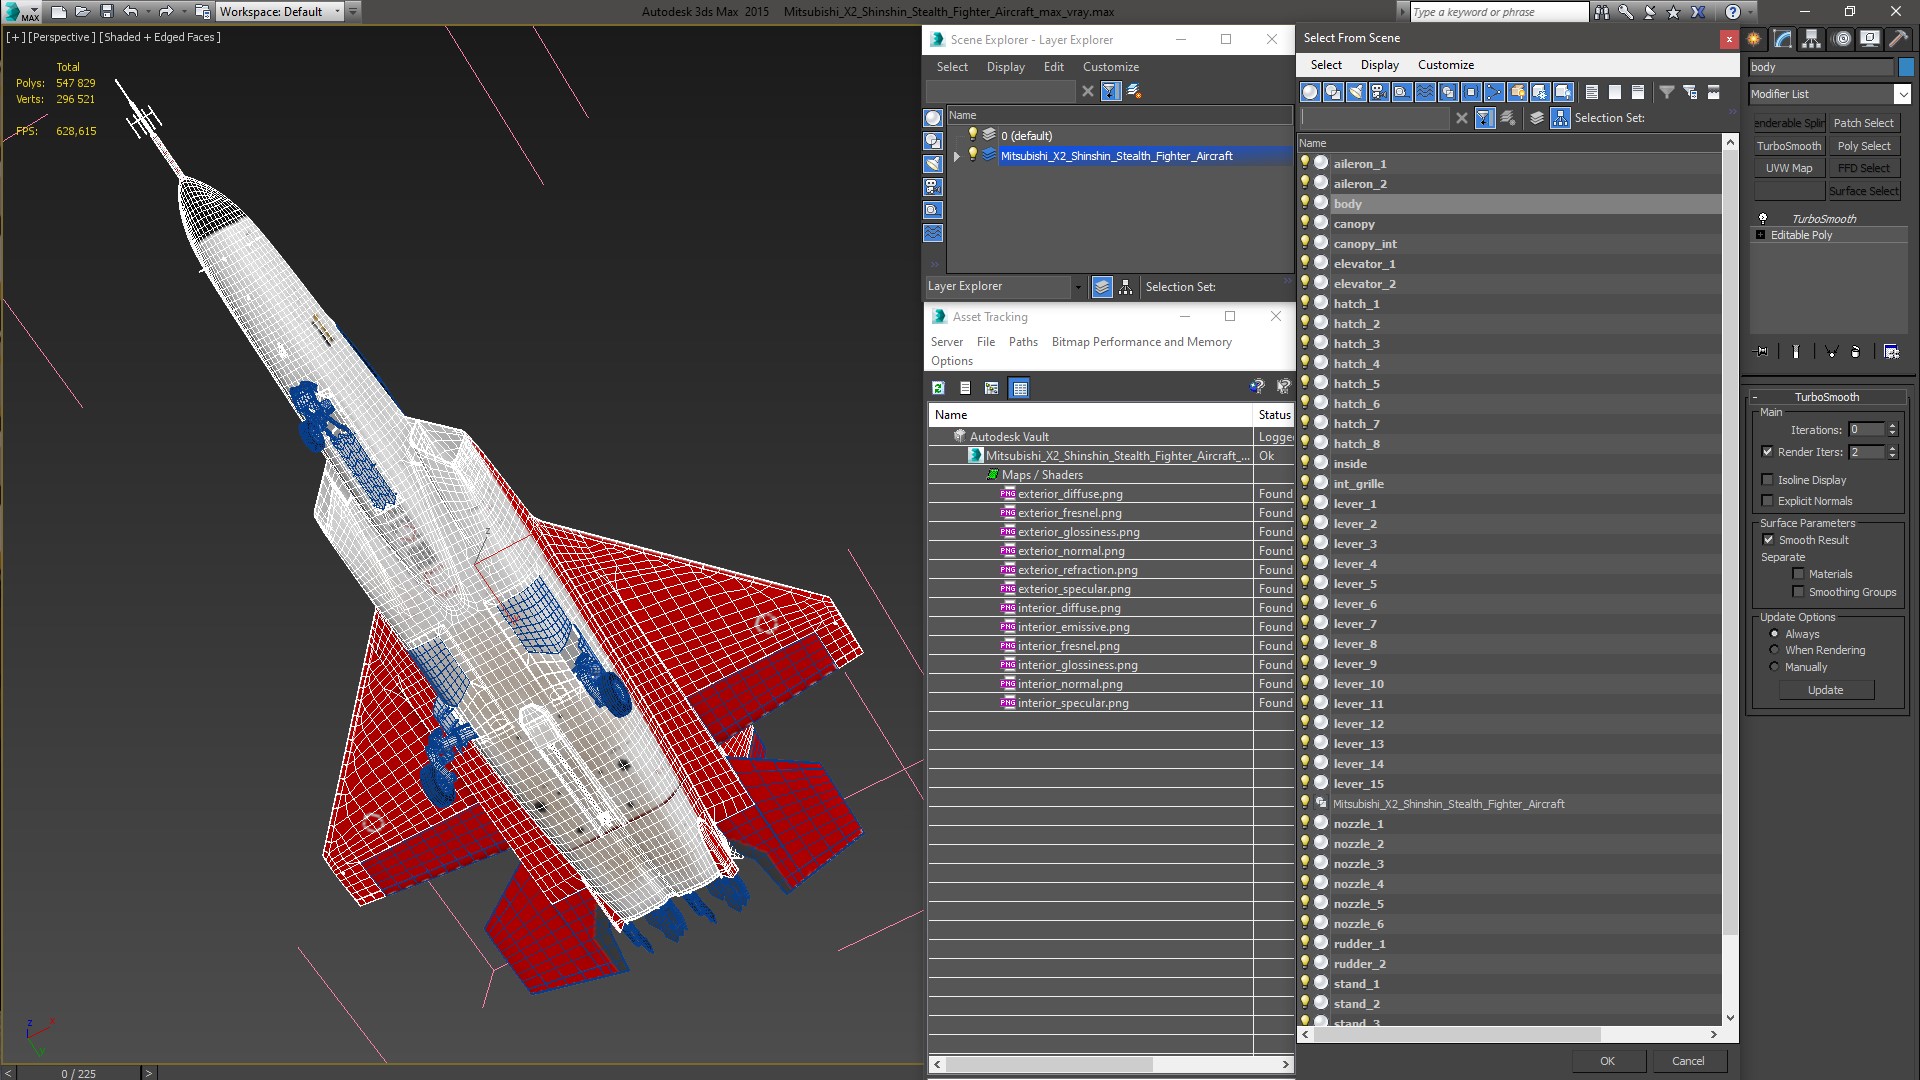
Task: Uncheck the Smooth Result checkbox
Action: 1767,540
